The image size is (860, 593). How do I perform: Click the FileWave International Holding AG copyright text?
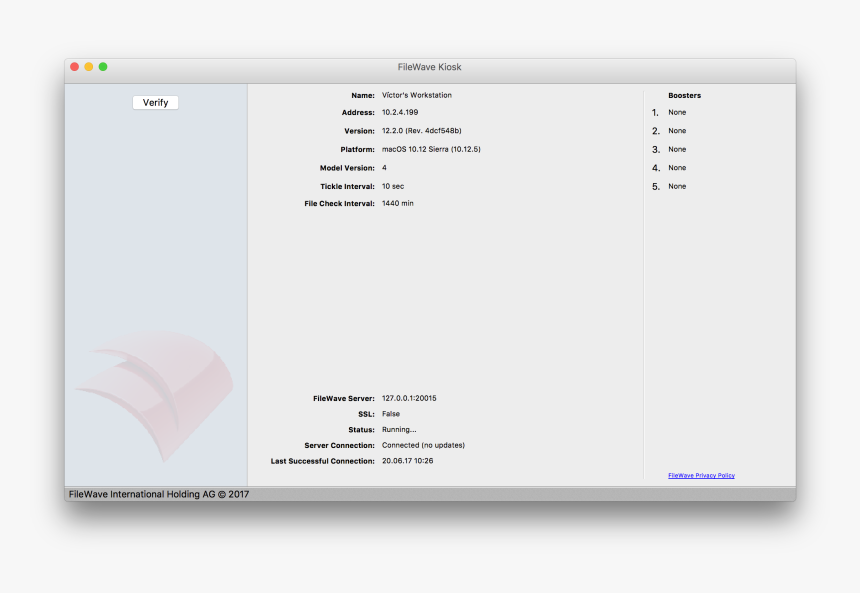coord(159,494)
